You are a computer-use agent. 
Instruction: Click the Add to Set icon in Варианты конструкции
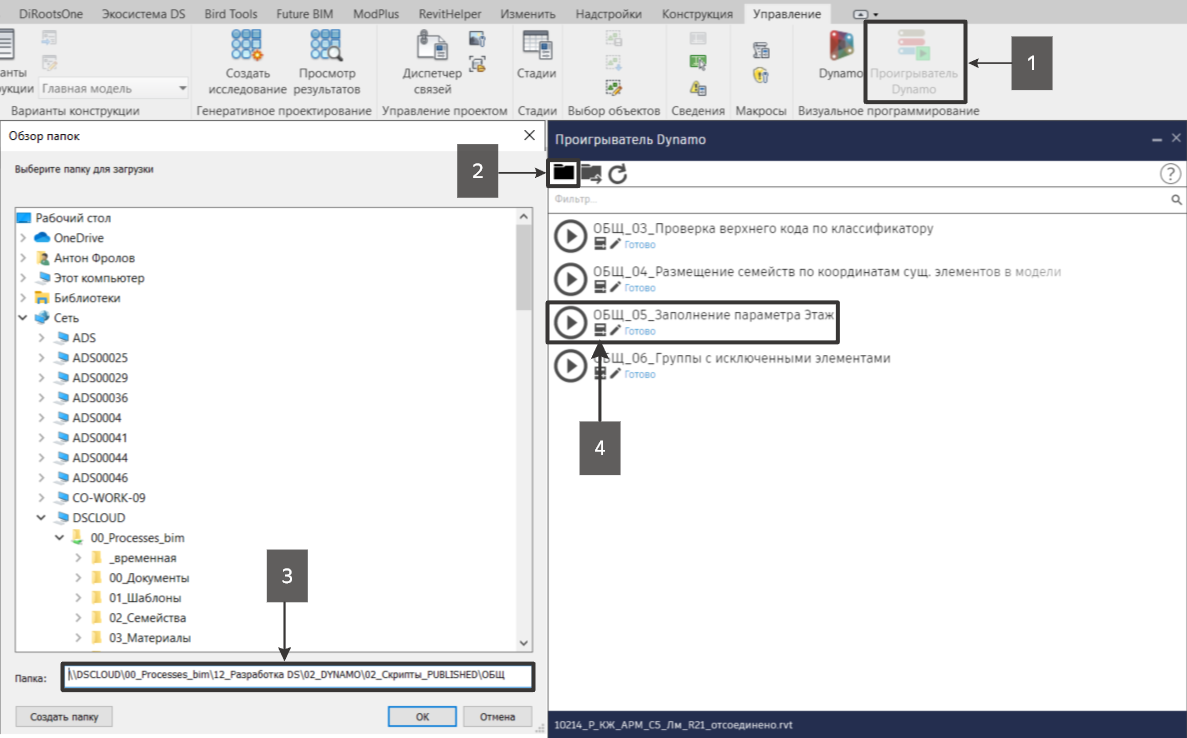(49, 39)
